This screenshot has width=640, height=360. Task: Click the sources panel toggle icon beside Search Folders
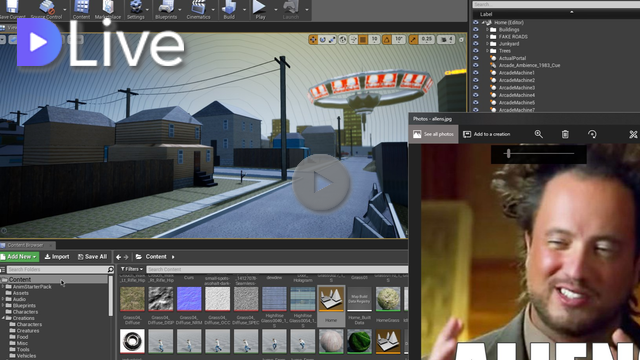[3, 269]
